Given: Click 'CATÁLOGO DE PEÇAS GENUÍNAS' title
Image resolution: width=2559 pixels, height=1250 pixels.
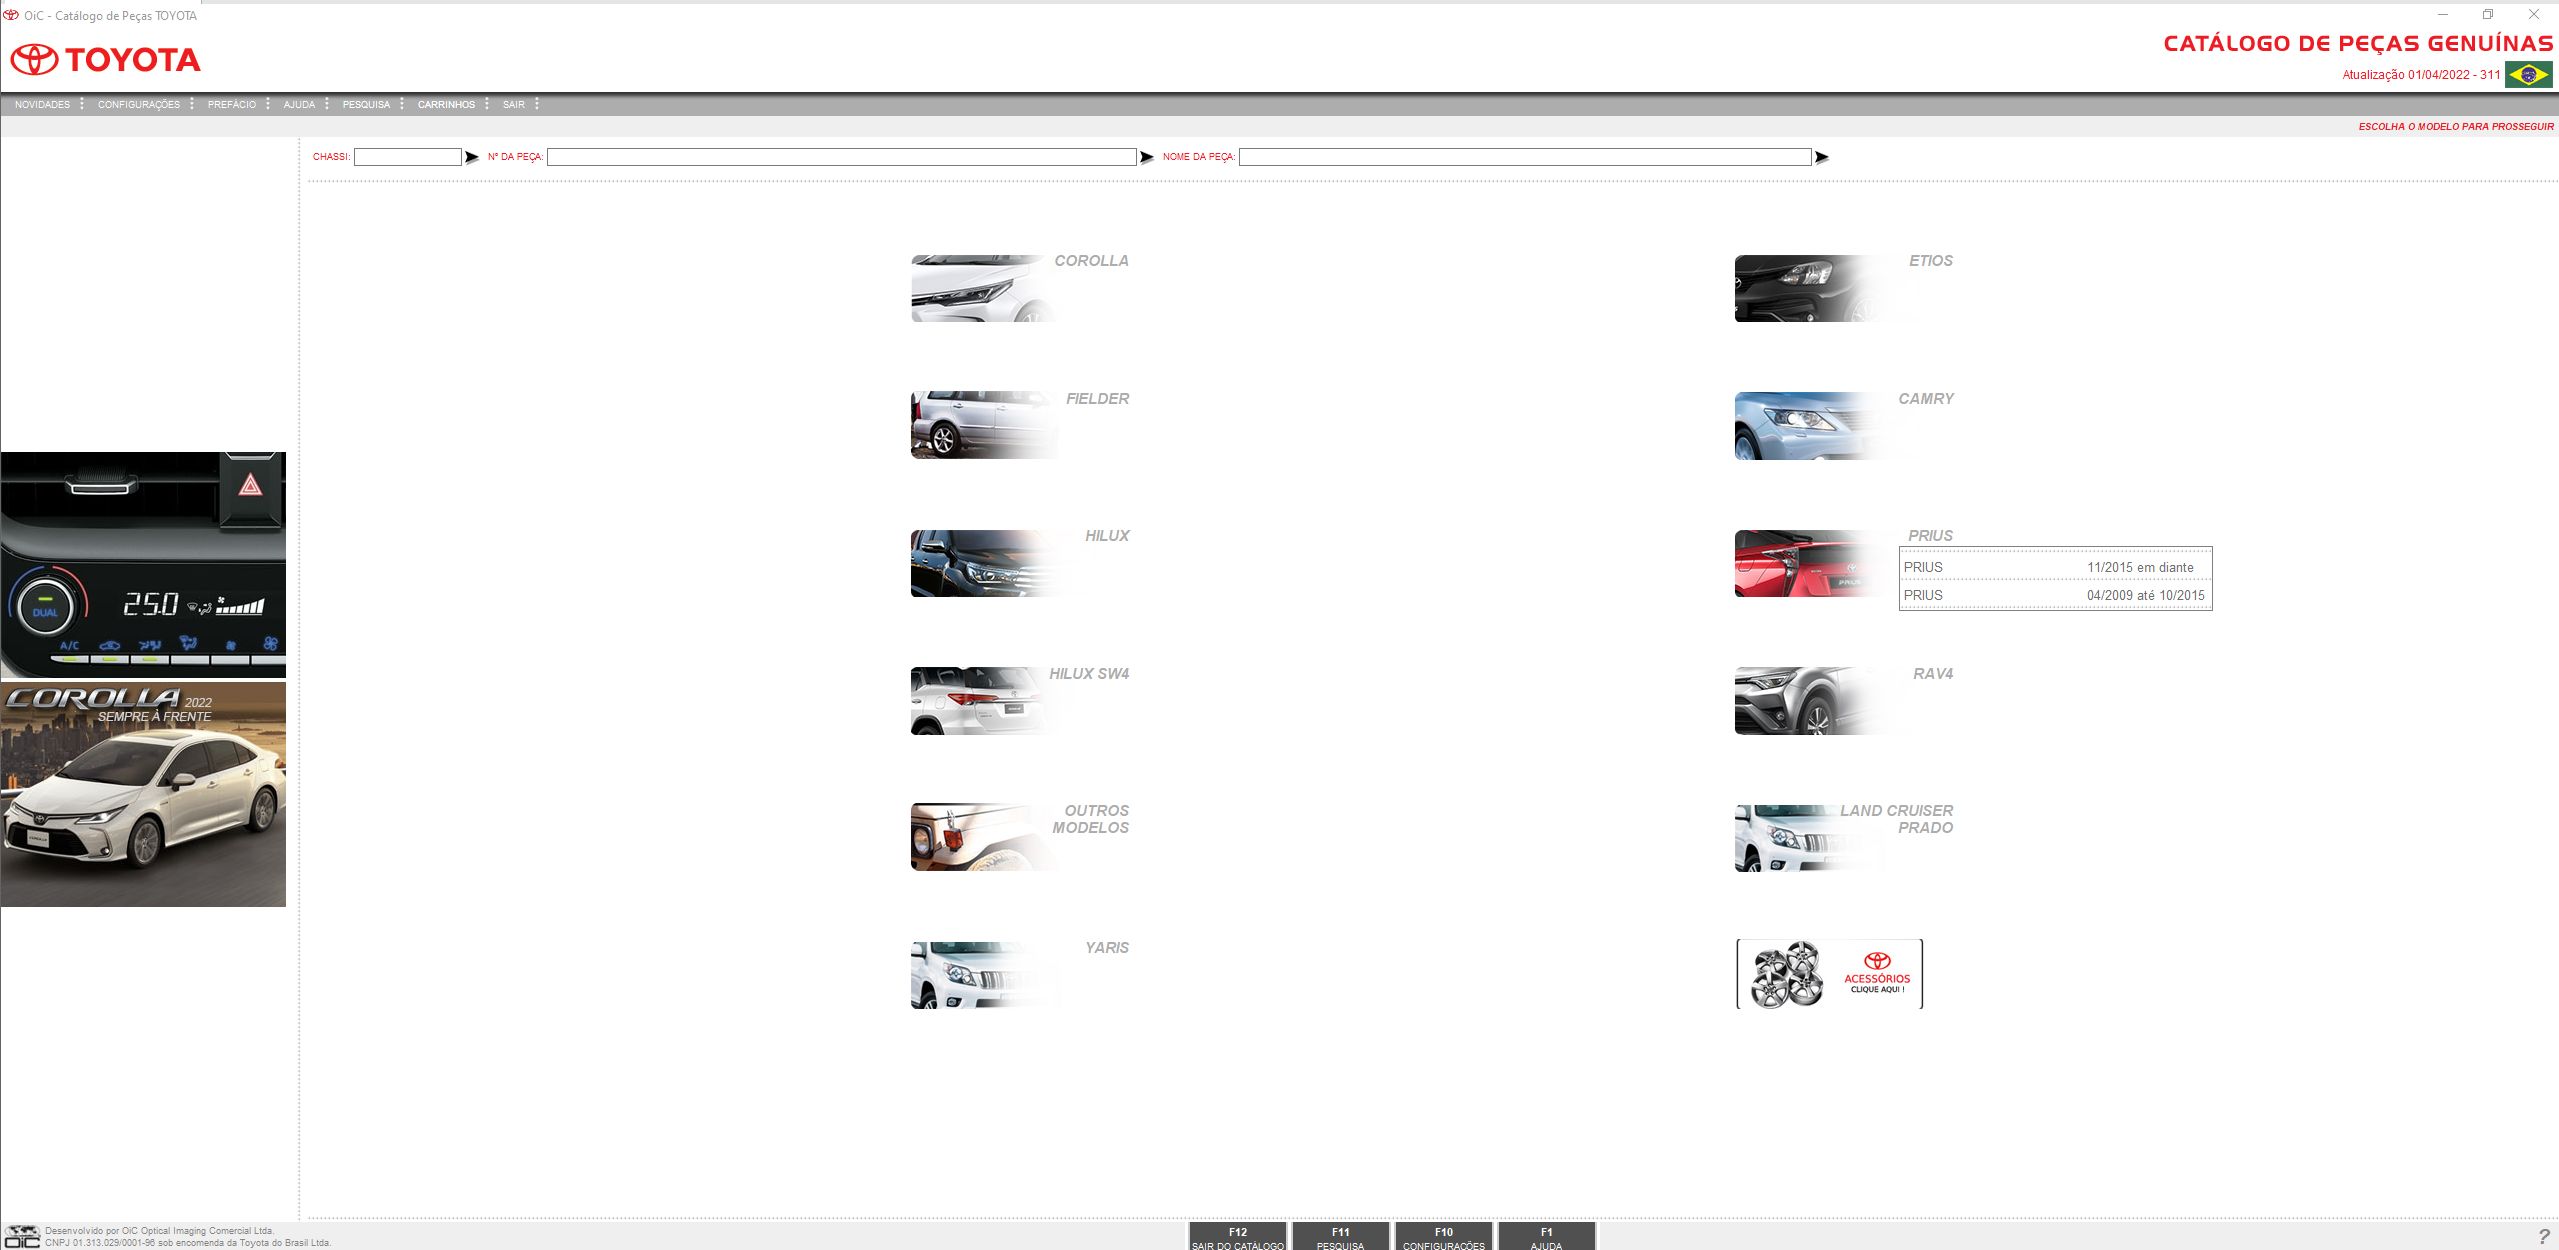Looking at the screenshot, I should [x=2358, y=43].
